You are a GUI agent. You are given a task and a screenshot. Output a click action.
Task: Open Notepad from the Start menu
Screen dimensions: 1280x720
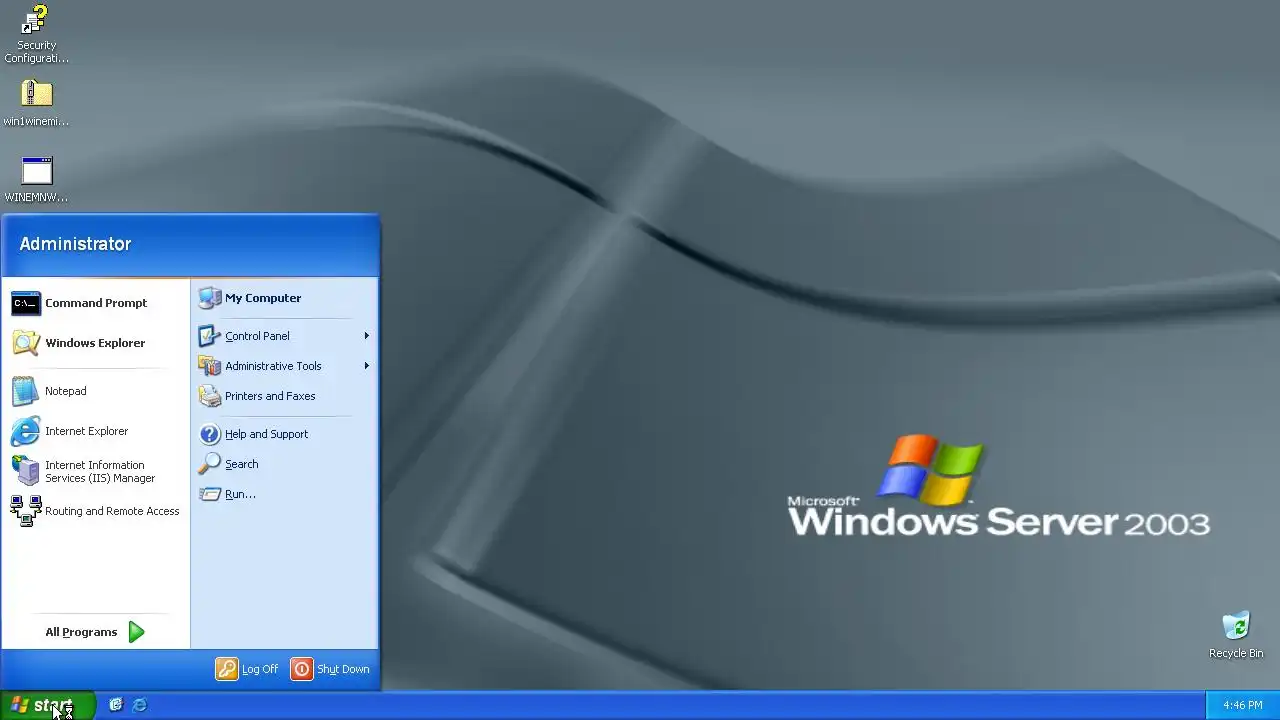coord(96,391)
